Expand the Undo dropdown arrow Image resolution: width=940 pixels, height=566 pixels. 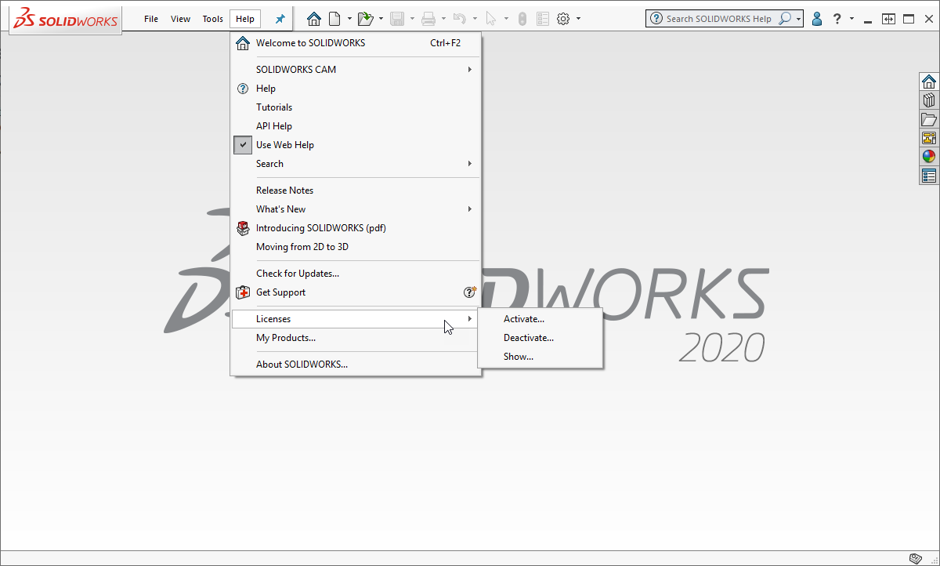(475, 19)
